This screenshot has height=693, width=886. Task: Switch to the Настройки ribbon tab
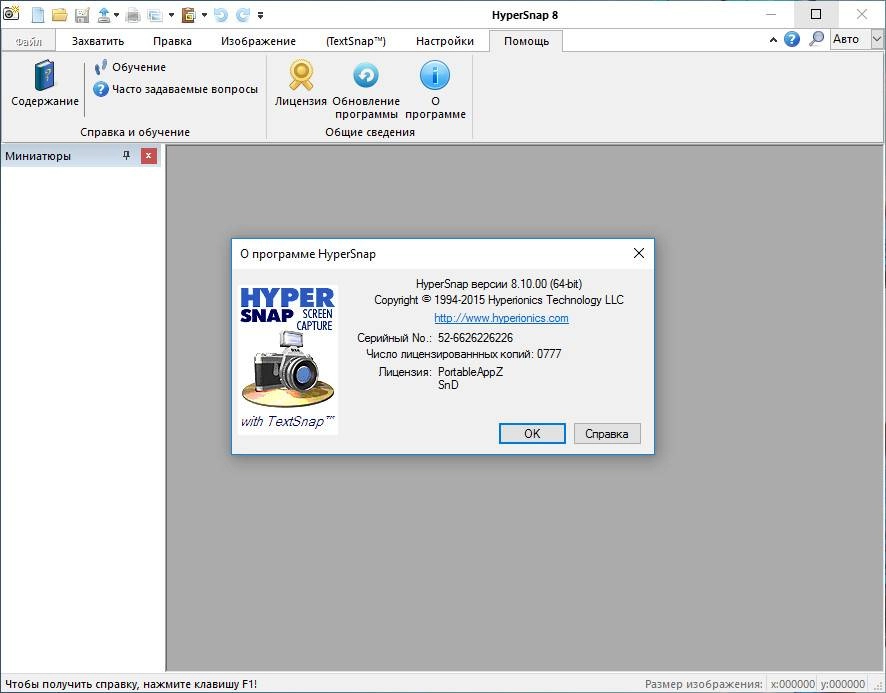click(x=445, y=41)
